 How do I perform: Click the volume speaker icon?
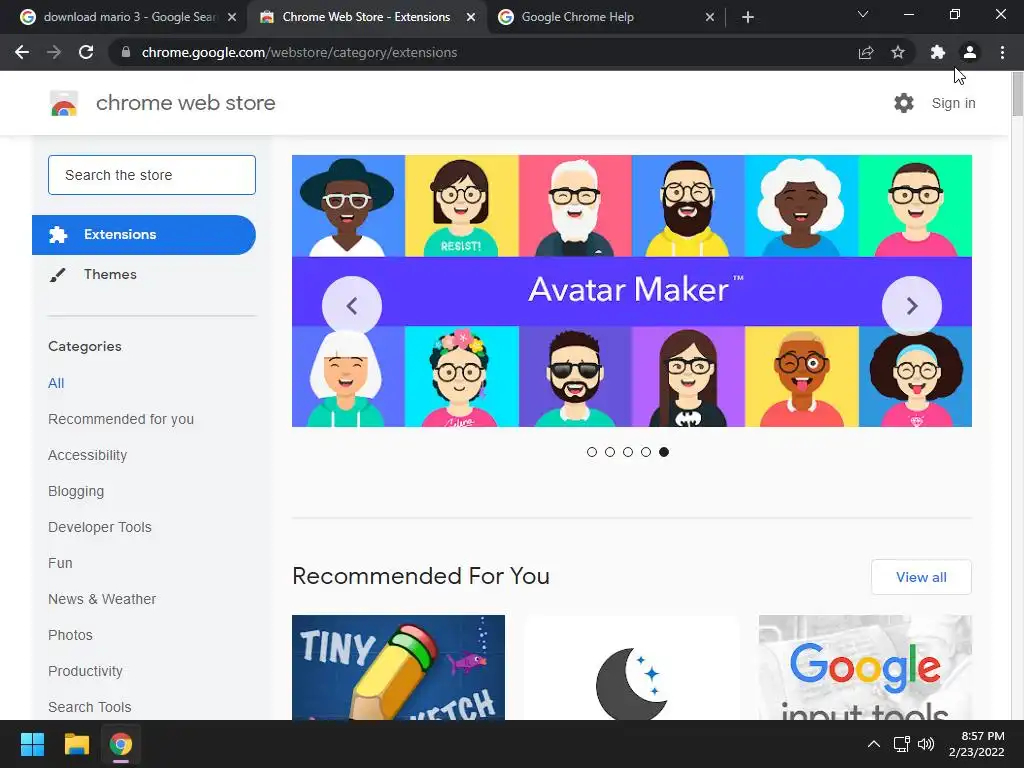[x=925, y=744]
